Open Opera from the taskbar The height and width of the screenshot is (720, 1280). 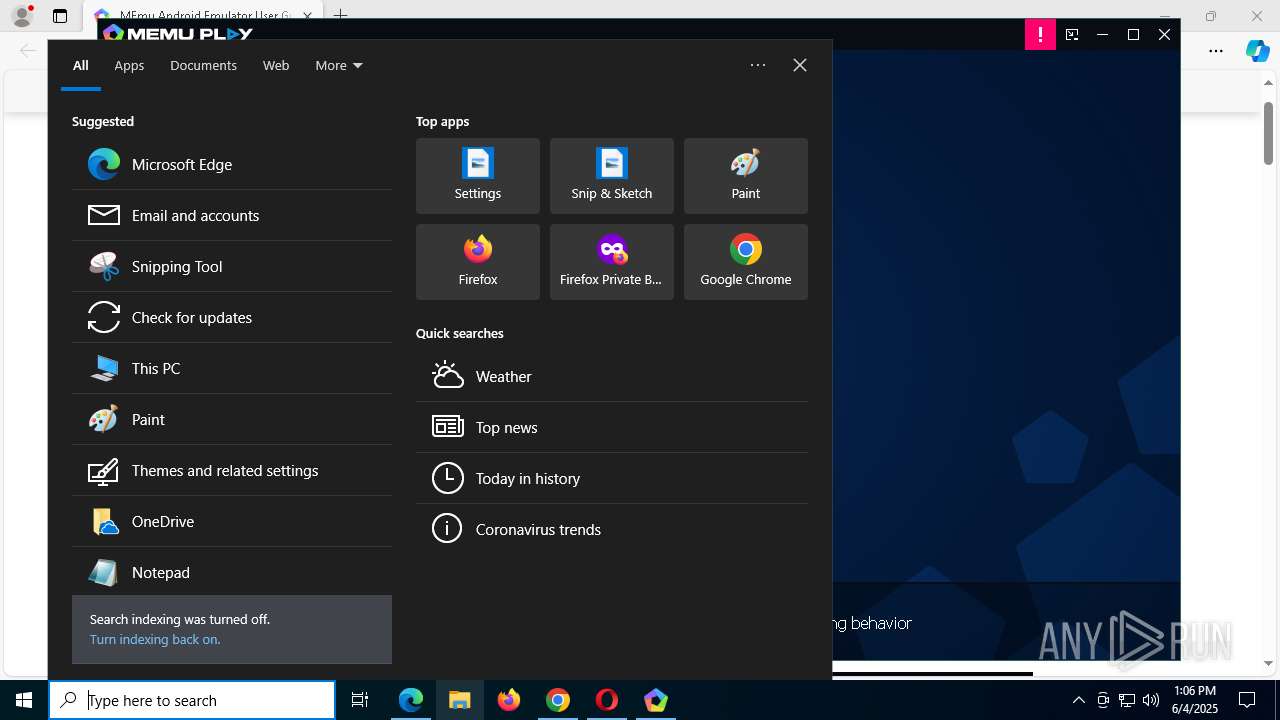point(607,700)
